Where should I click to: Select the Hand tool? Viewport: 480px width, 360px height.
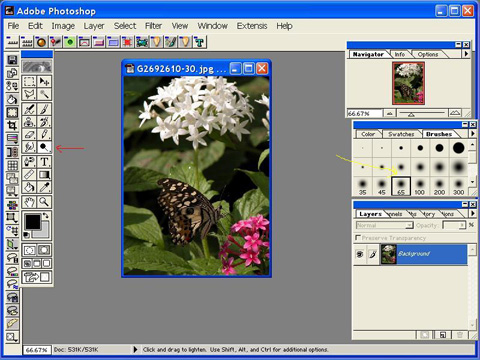click(29, 202)
